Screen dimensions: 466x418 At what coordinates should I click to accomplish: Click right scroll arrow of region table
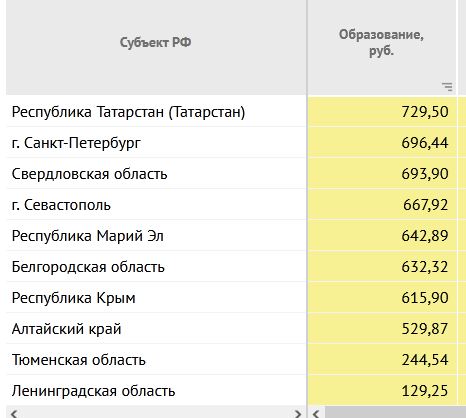(x=298, y=414)
